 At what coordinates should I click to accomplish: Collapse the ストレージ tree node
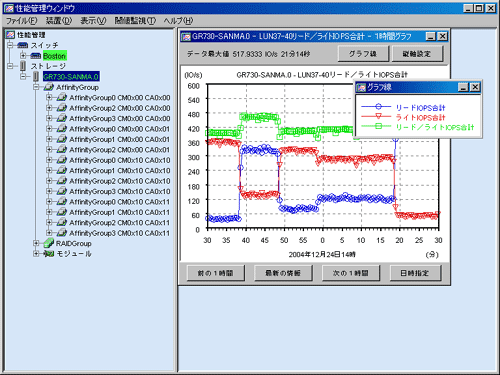(10, 66)
